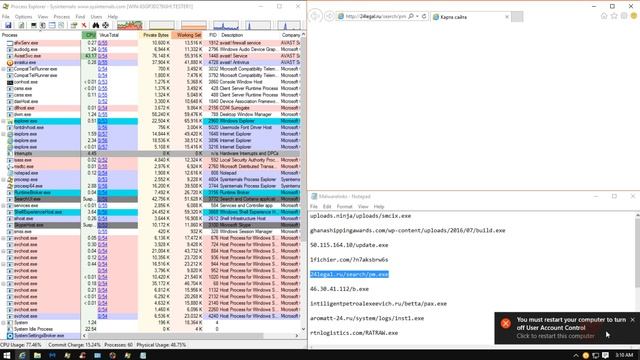This screenshot has width=640, height=360.
Task: Select the System Idle Process row
Action: (x=150, y=329)
